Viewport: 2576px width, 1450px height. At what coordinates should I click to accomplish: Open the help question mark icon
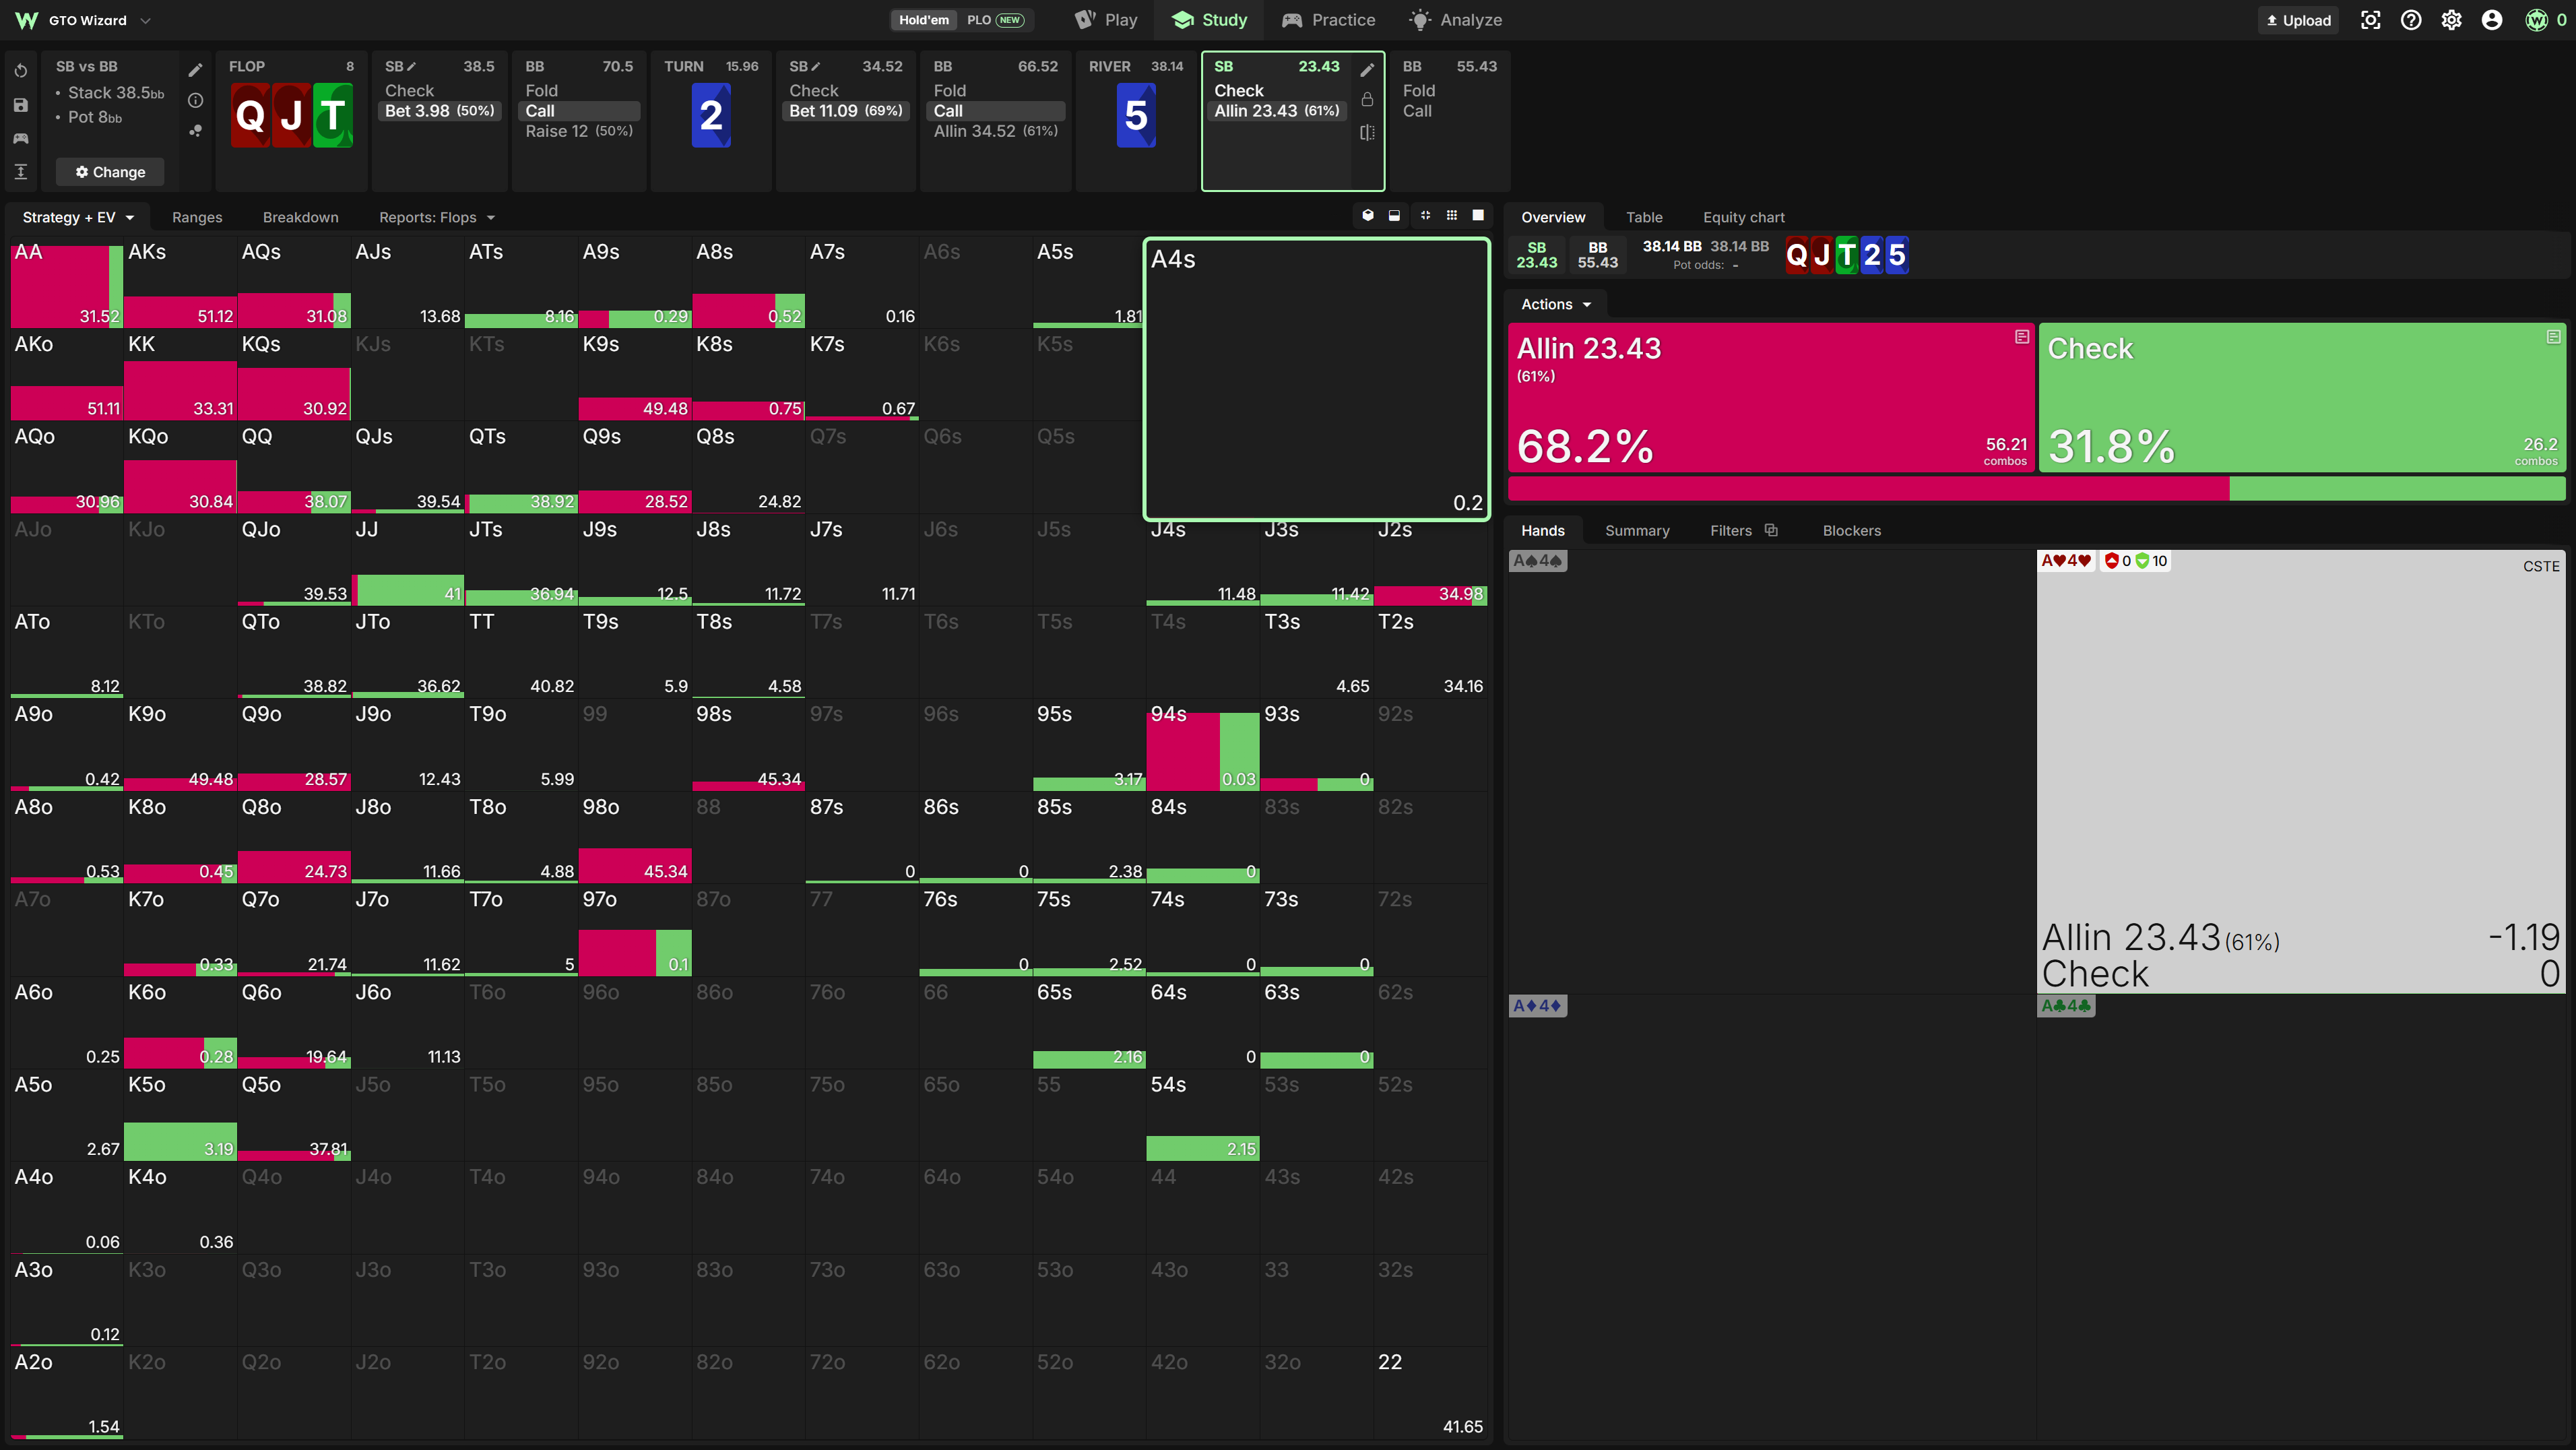click(x=2411, y=20)
